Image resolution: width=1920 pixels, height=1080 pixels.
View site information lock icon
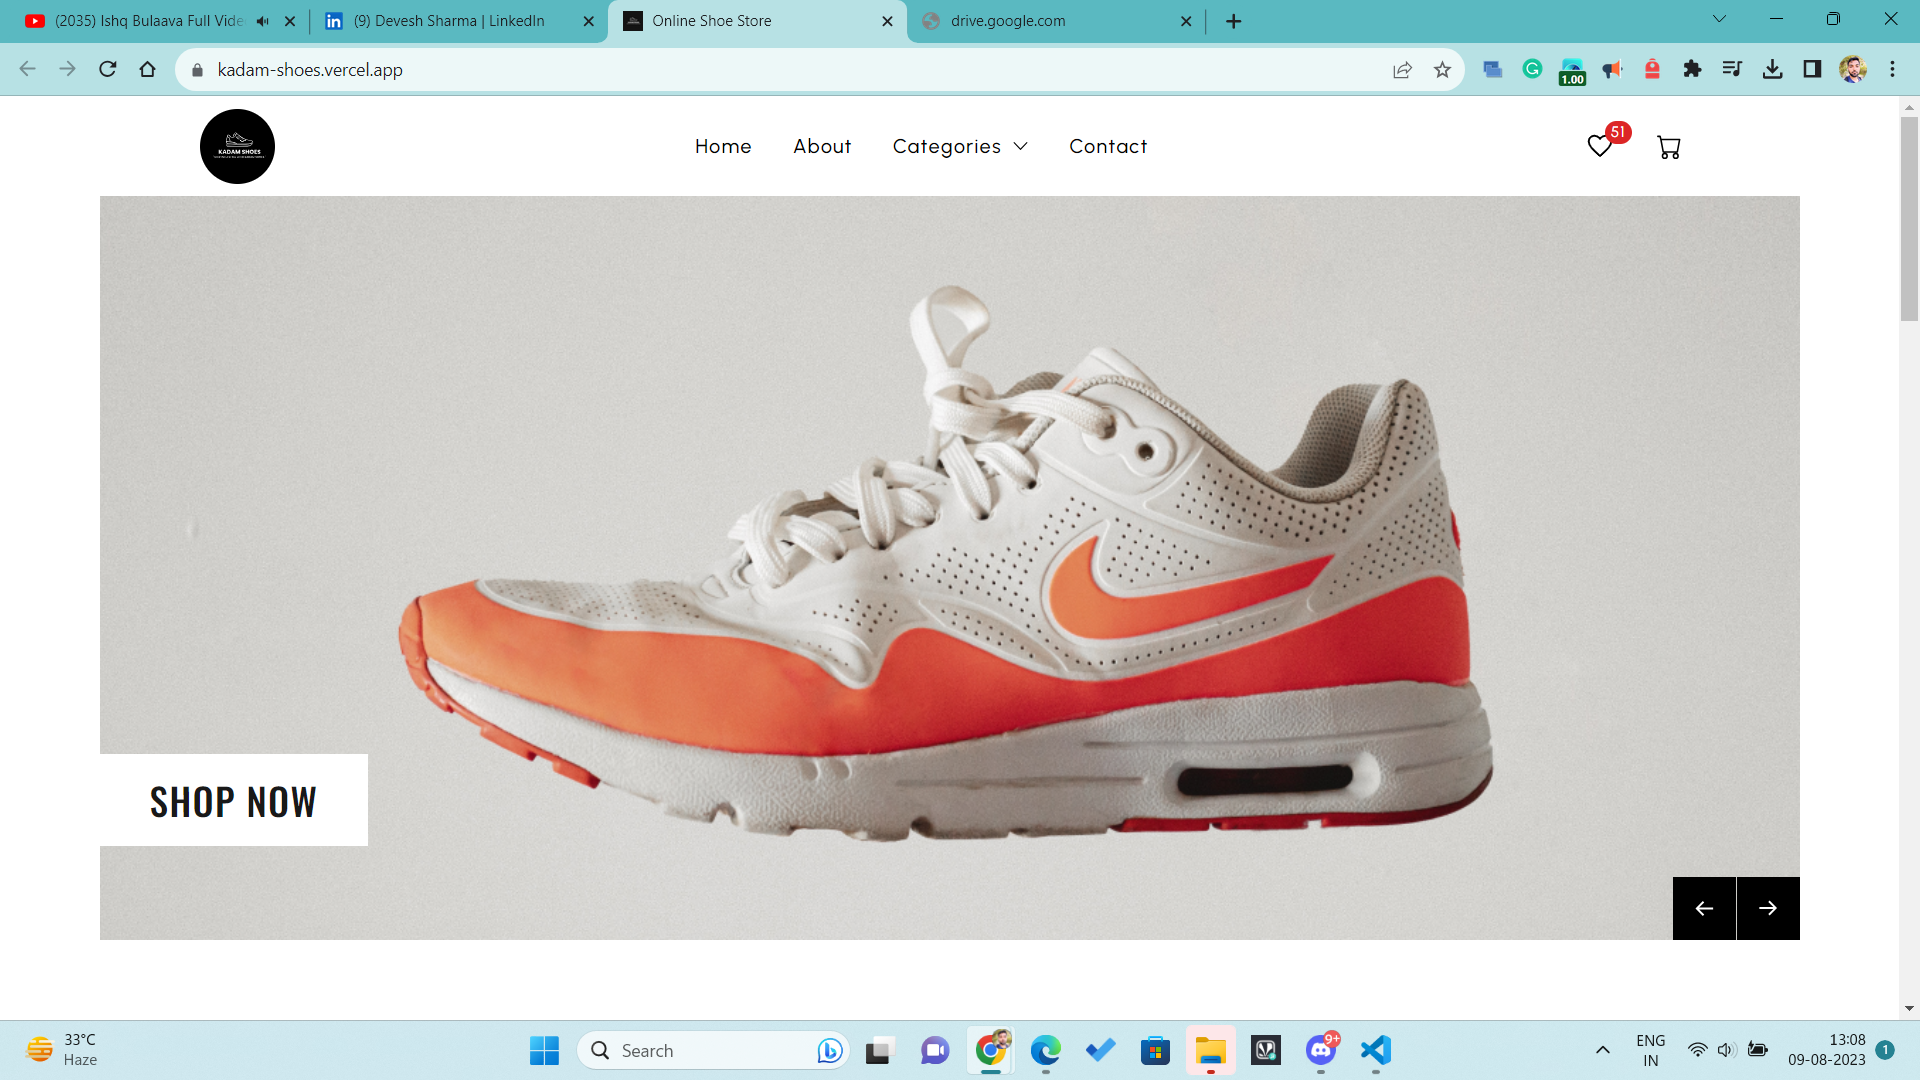[x=197, y=69]
